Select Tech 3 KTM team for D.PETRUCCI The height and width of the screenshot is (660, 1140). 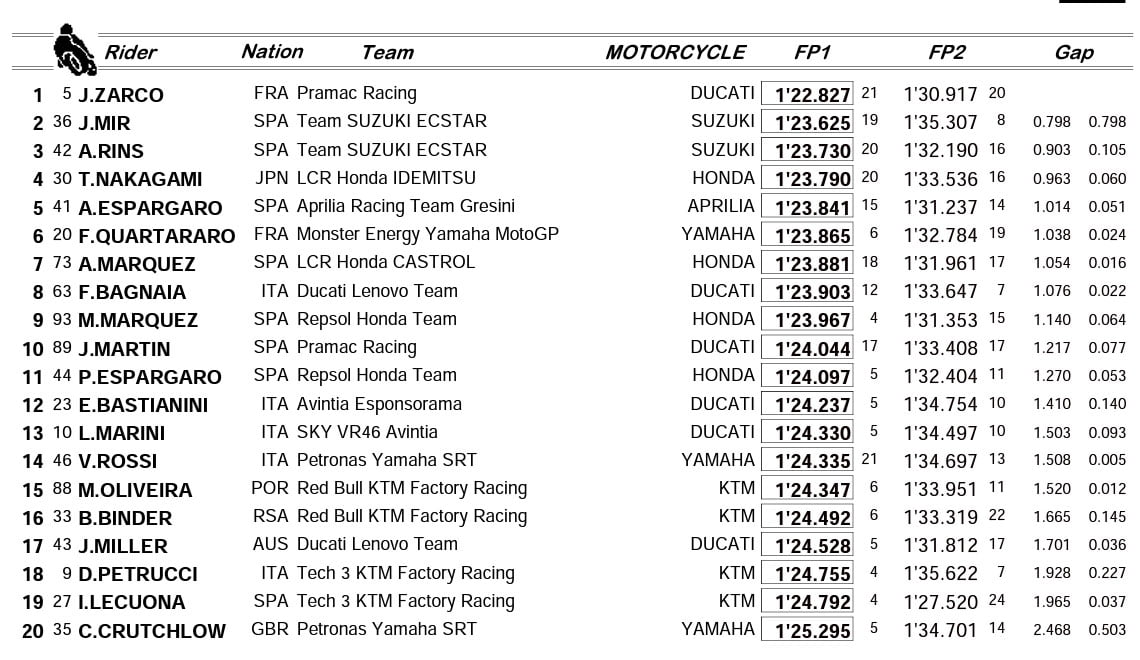click(x=405, y=574)
